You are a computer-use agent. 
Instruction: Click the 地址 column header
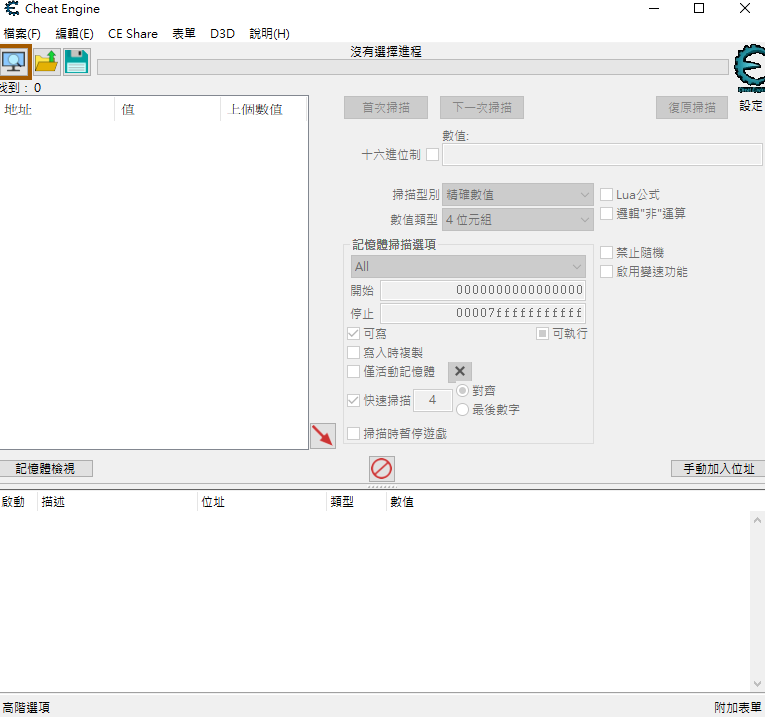coord(57,109)
